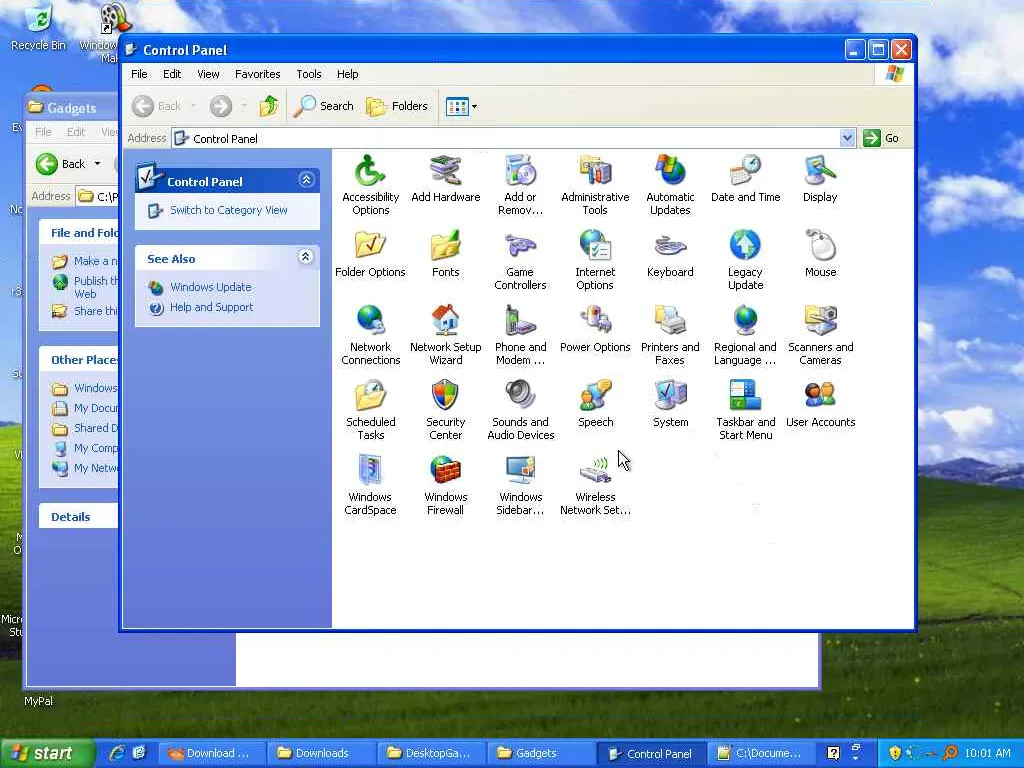The width and height of the screenshot is (1024, 768).
Task: Open Windows Sidebar settings icon
Action: click(520, 486)
